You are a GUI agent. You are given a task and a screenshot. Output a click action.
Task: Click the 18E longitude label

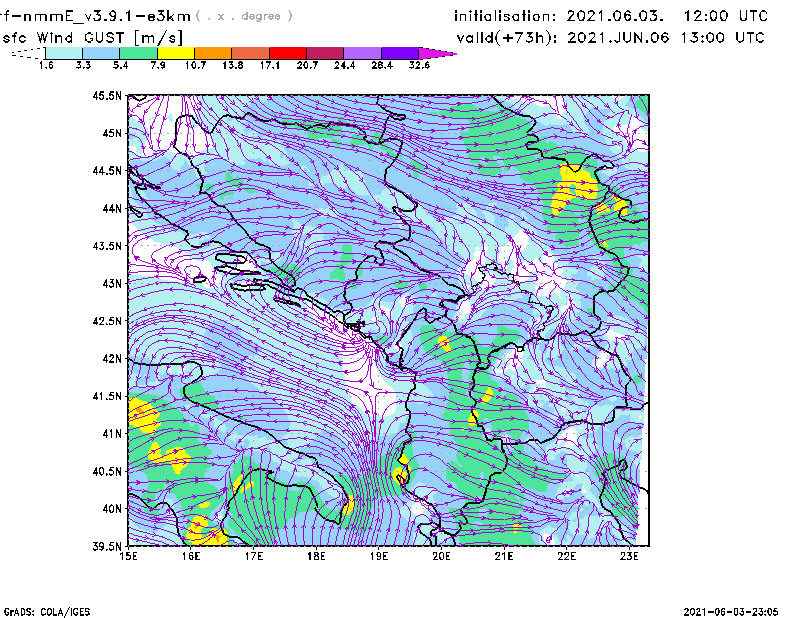[x=316, y=556]
